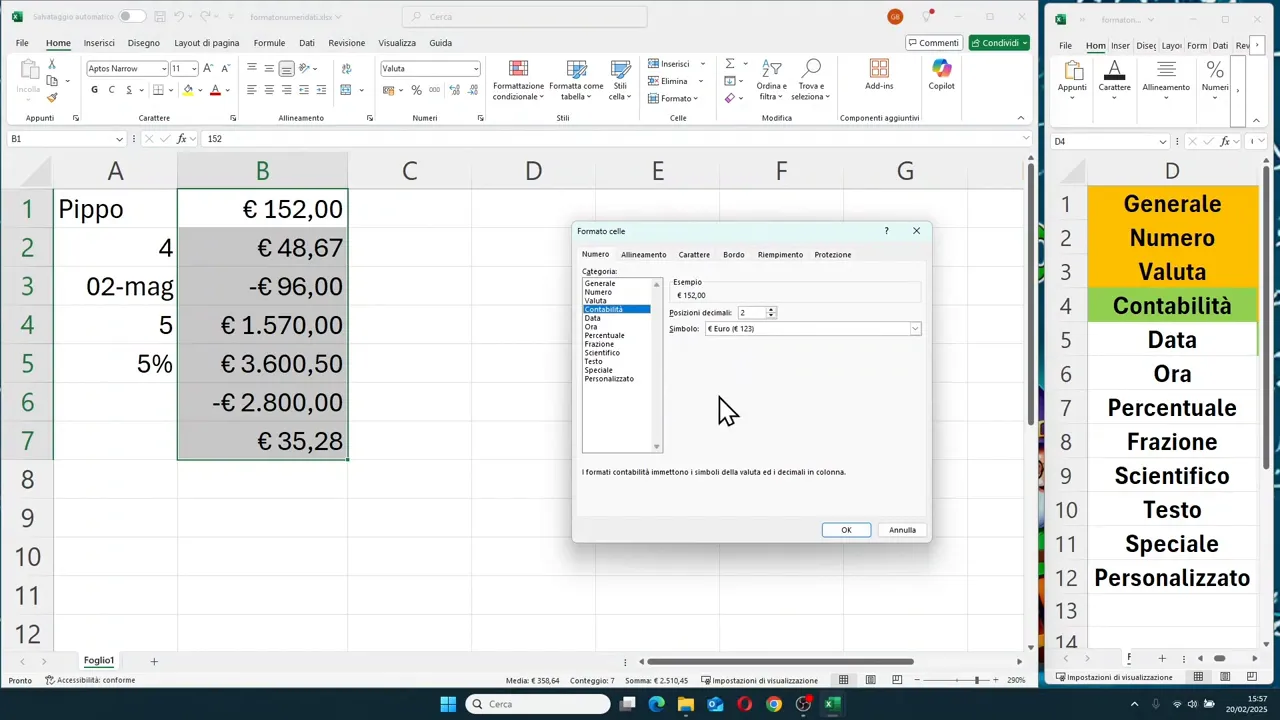Click the help question mark in Formato celle dialog

tap(886, 231)
